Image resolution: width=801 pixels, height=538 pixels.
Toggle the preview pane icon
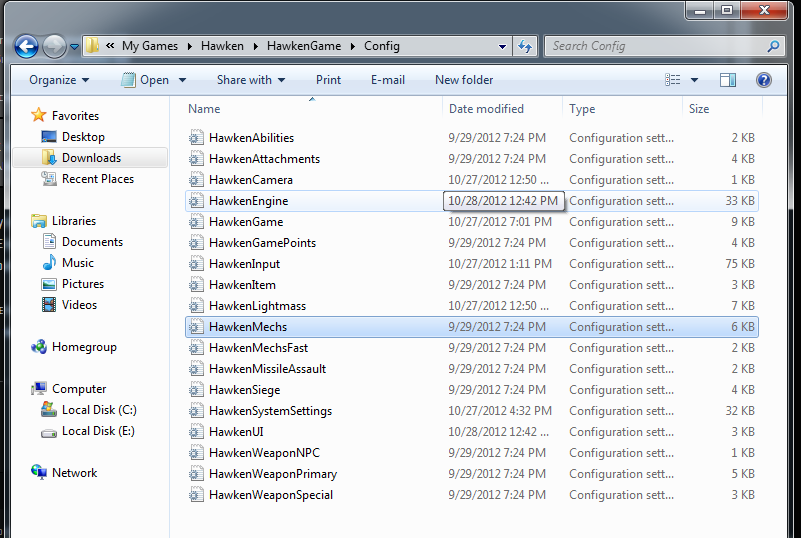click(728, 80)
